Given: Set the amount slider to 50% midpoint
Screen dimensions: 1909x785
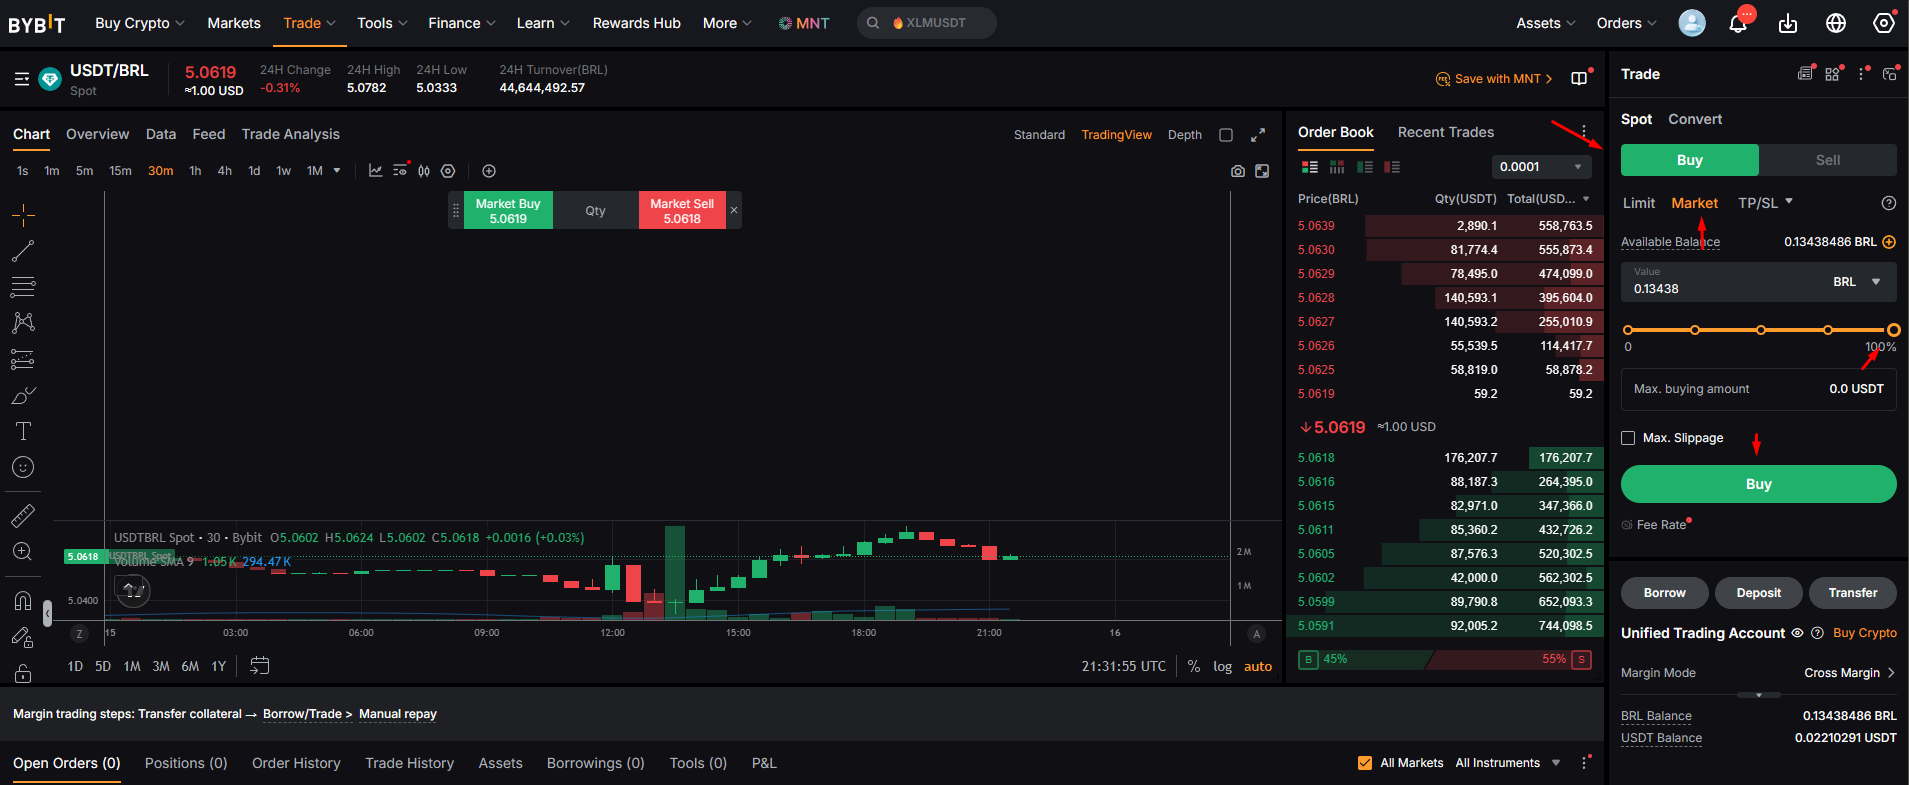Looking at the screenshot, I should point(1761,330).
